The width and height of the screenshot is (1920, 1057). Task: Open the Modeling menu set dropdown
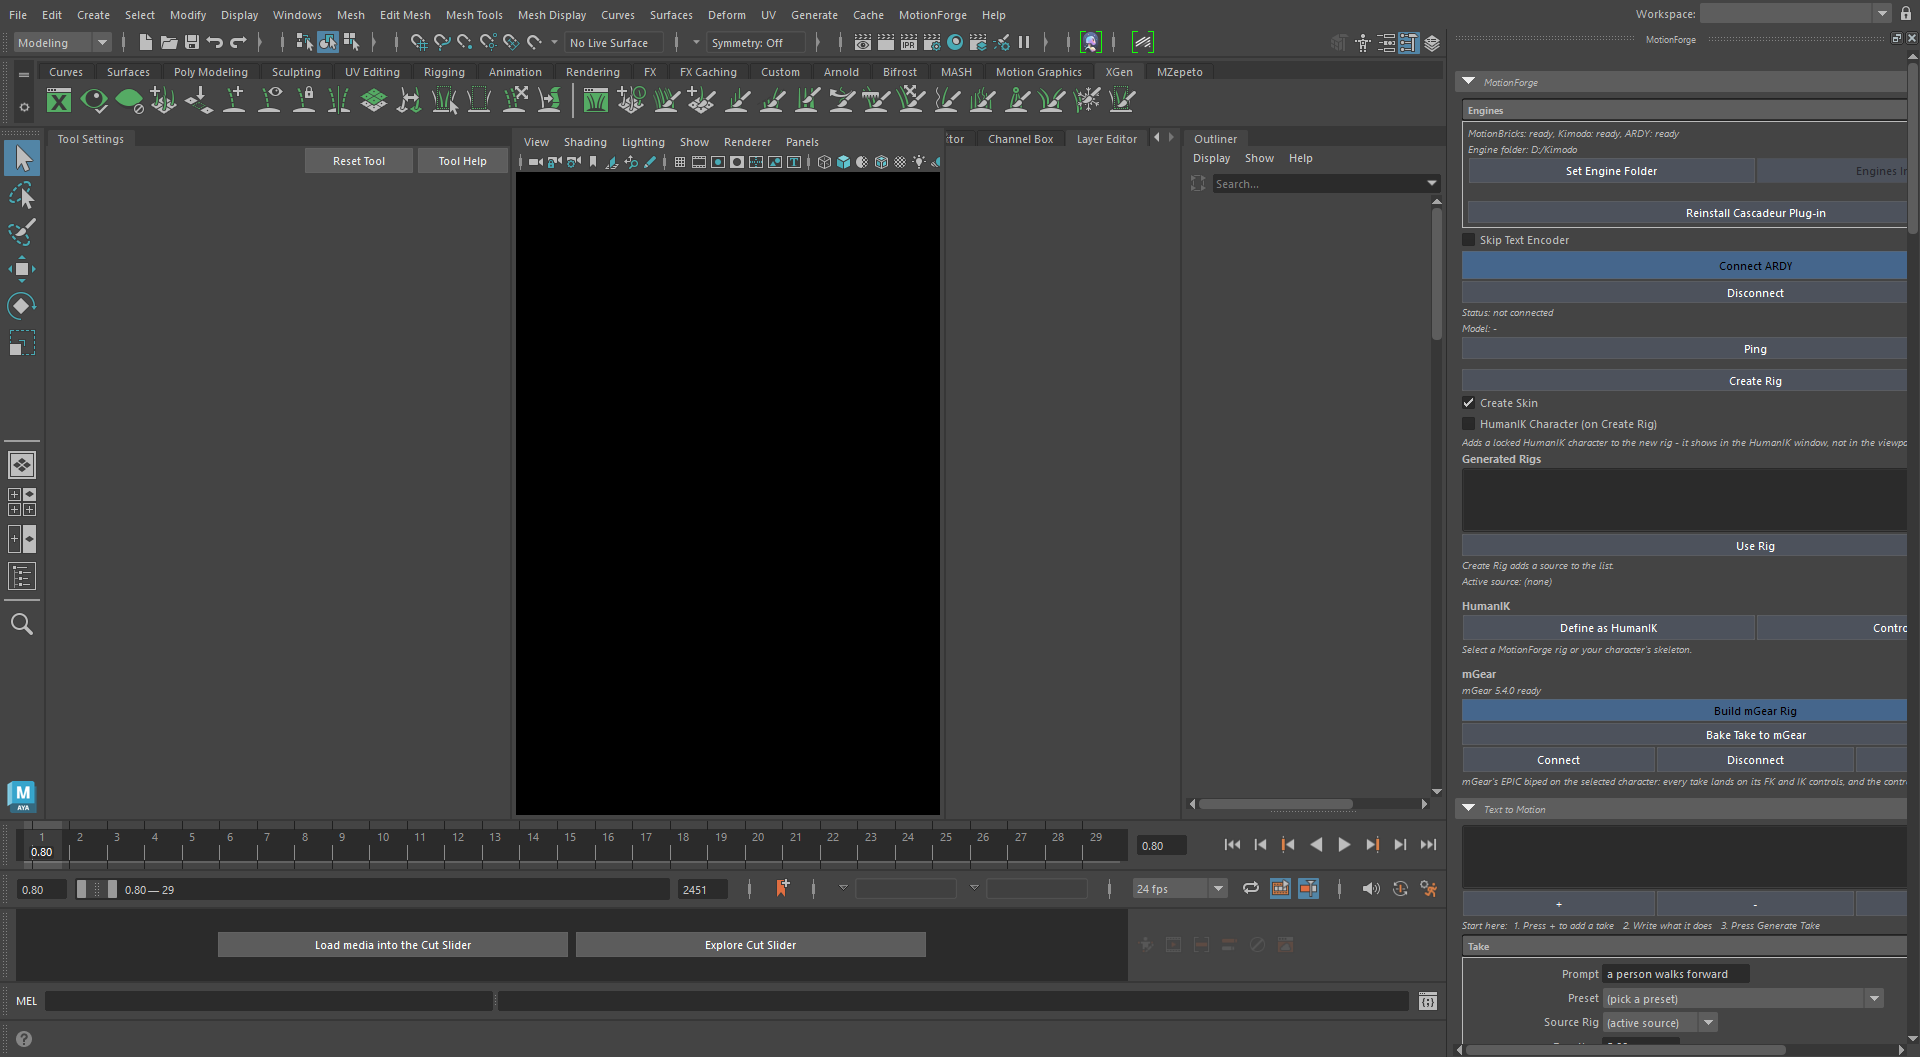point(63,43)
